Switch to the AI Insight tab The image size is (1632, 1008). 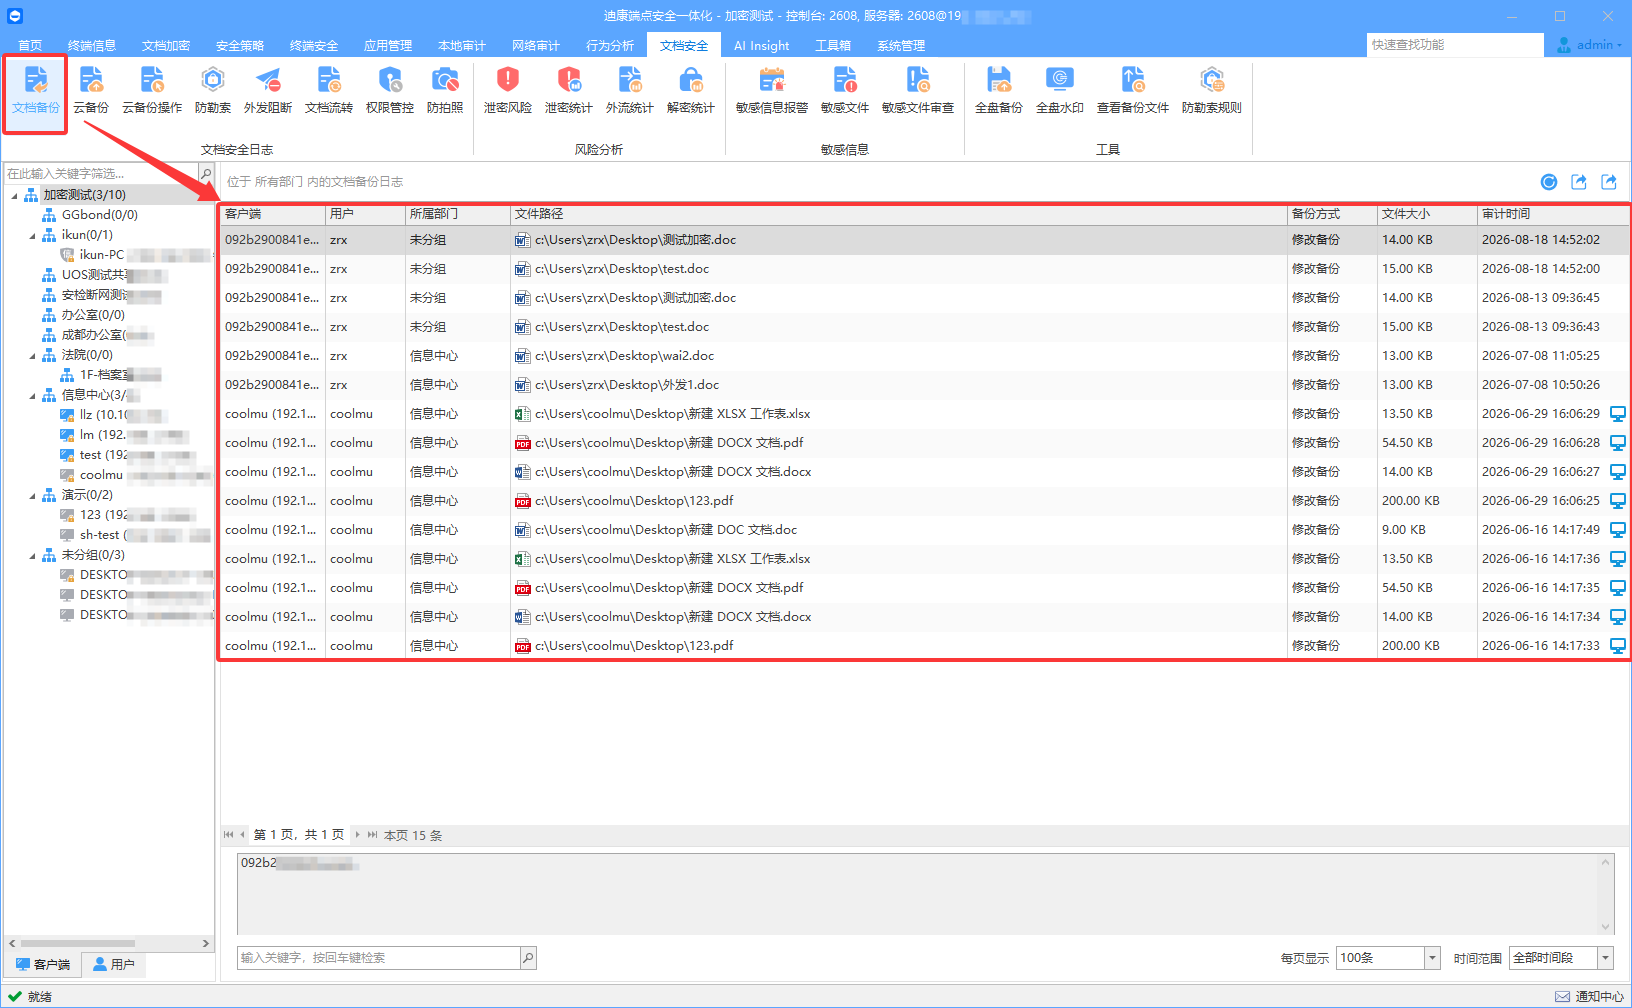click(x=761, y=45)
